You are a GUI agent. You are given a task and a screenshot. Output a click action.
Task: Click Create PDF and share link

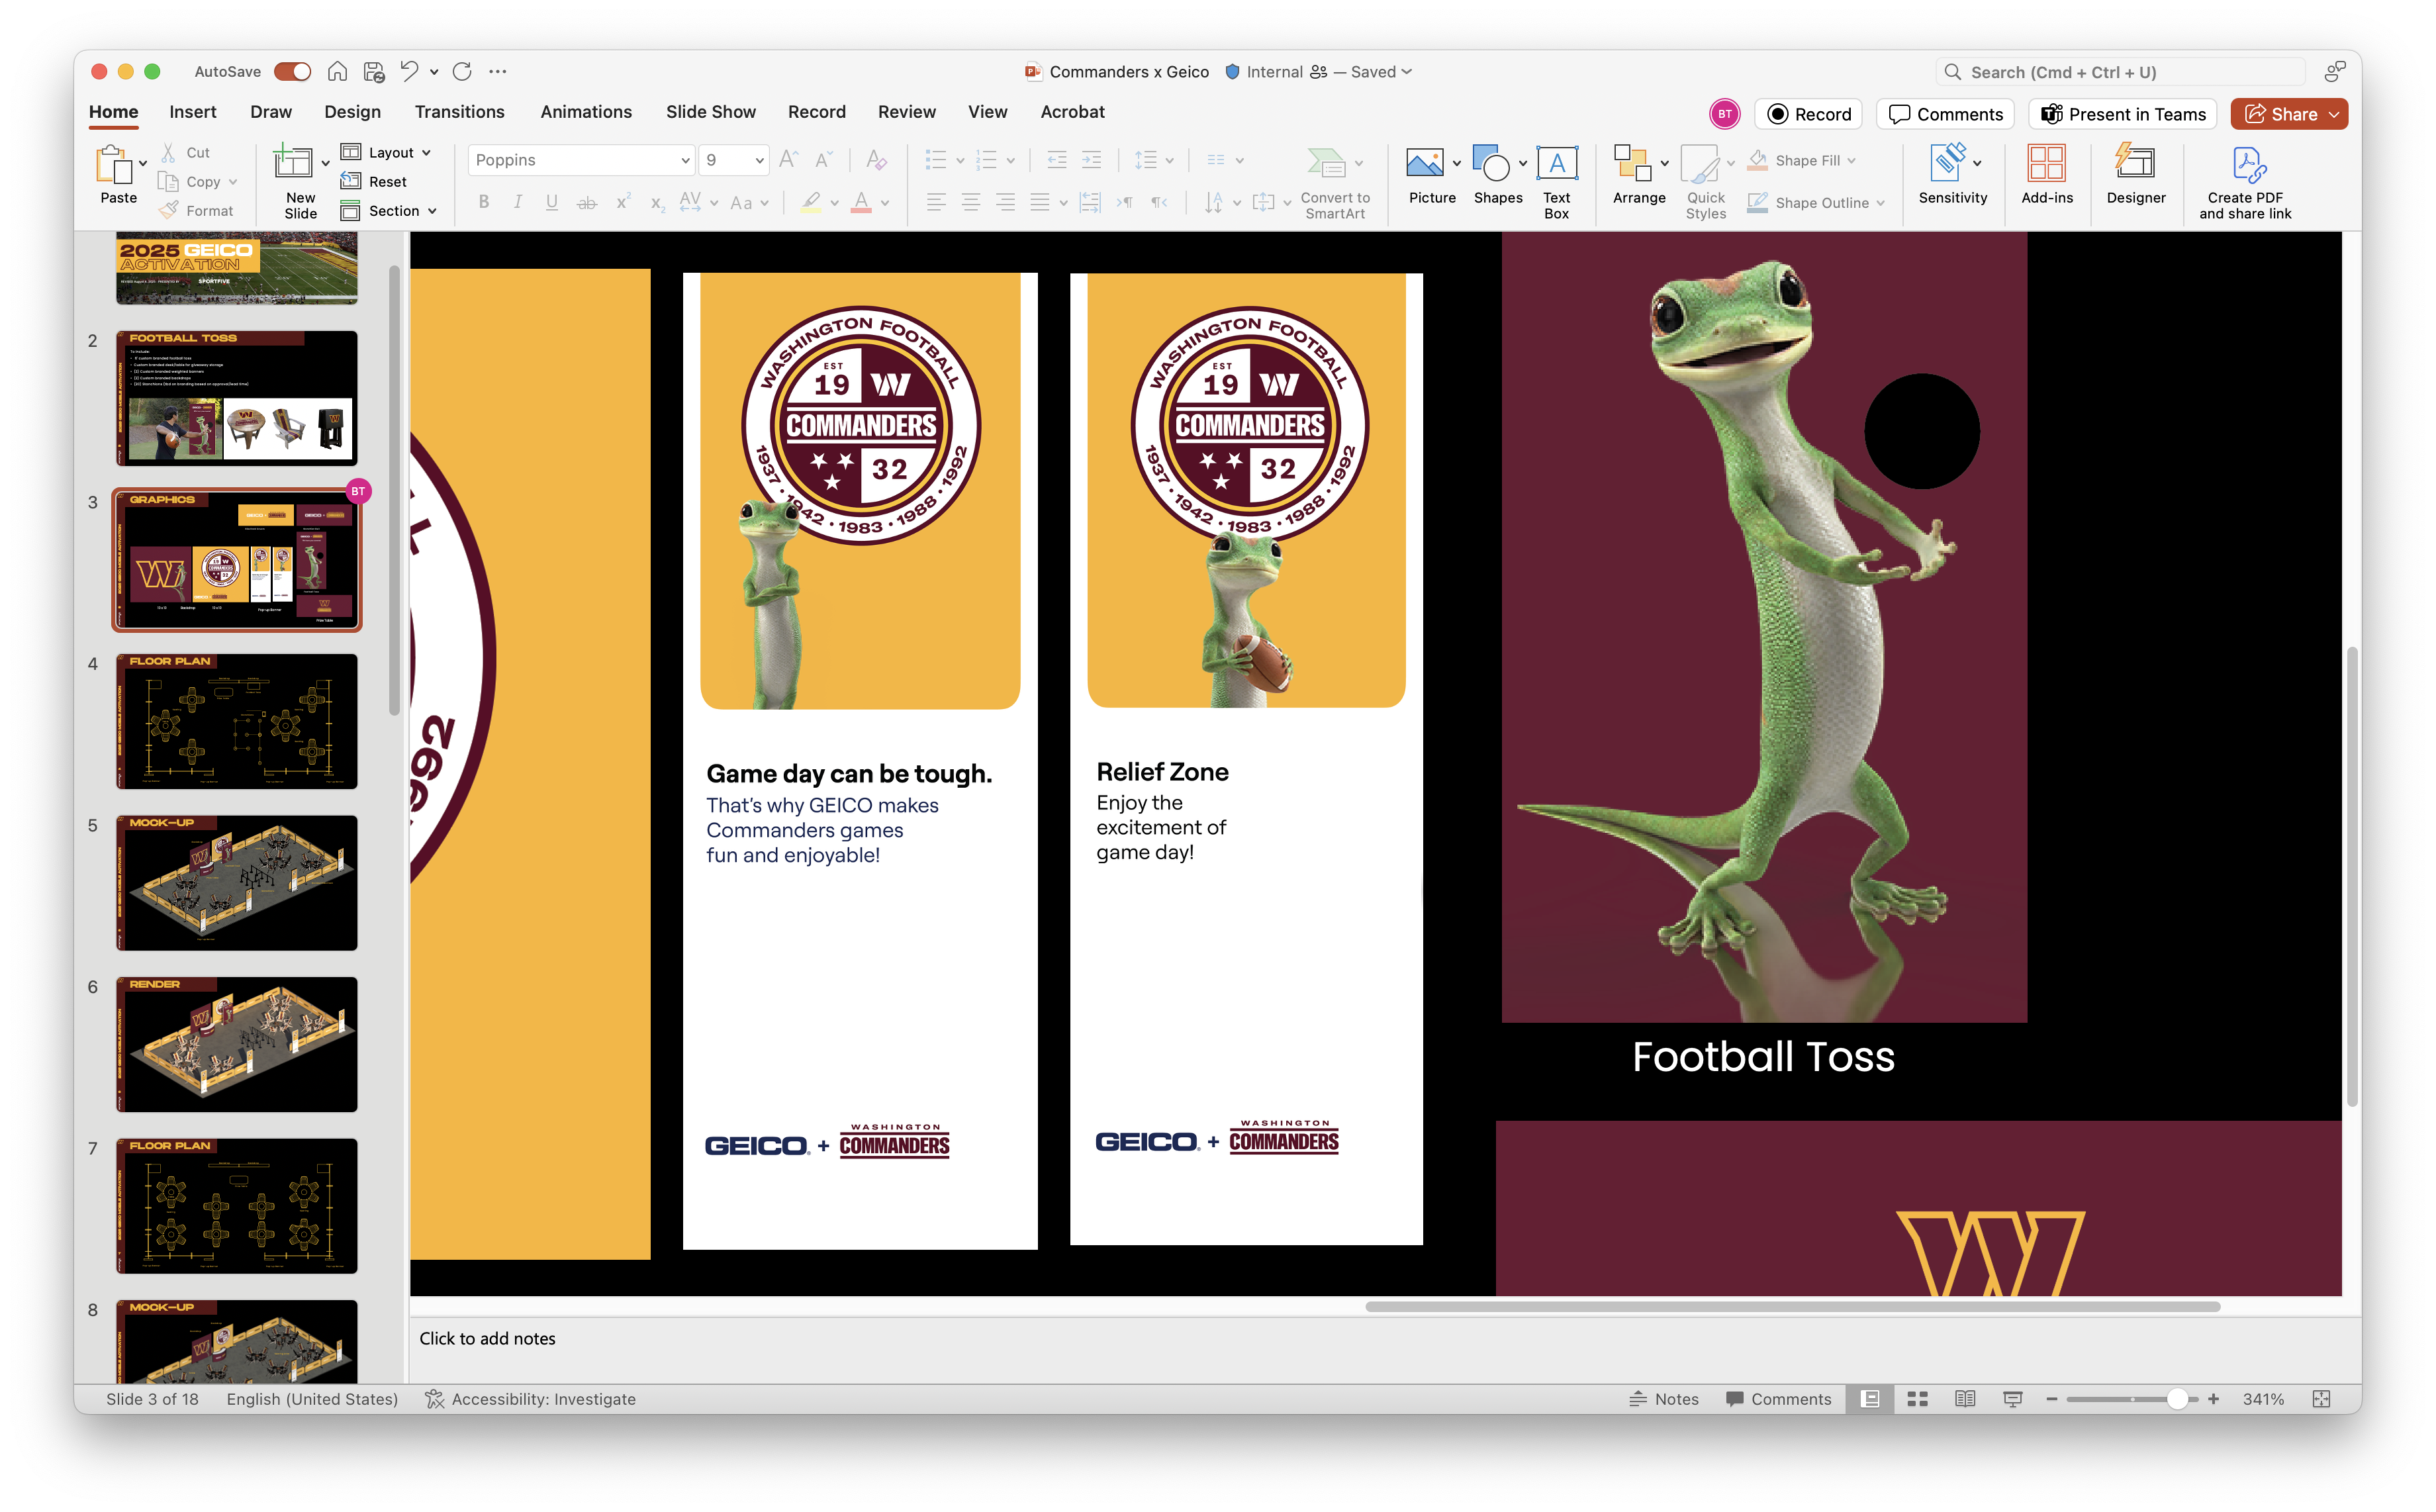[2245, 184]
